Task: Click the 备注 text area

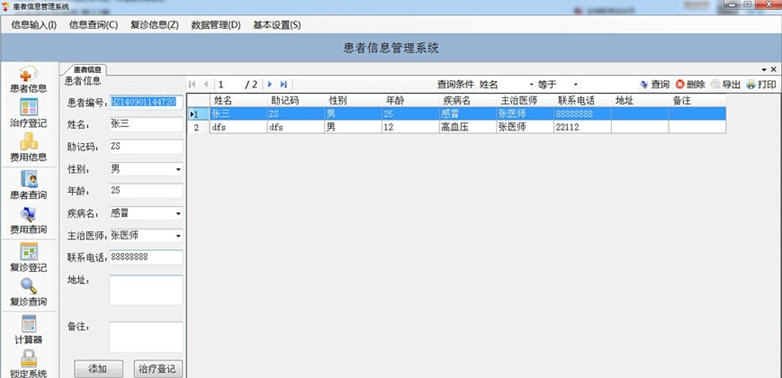Action: [x=146, y=337]
